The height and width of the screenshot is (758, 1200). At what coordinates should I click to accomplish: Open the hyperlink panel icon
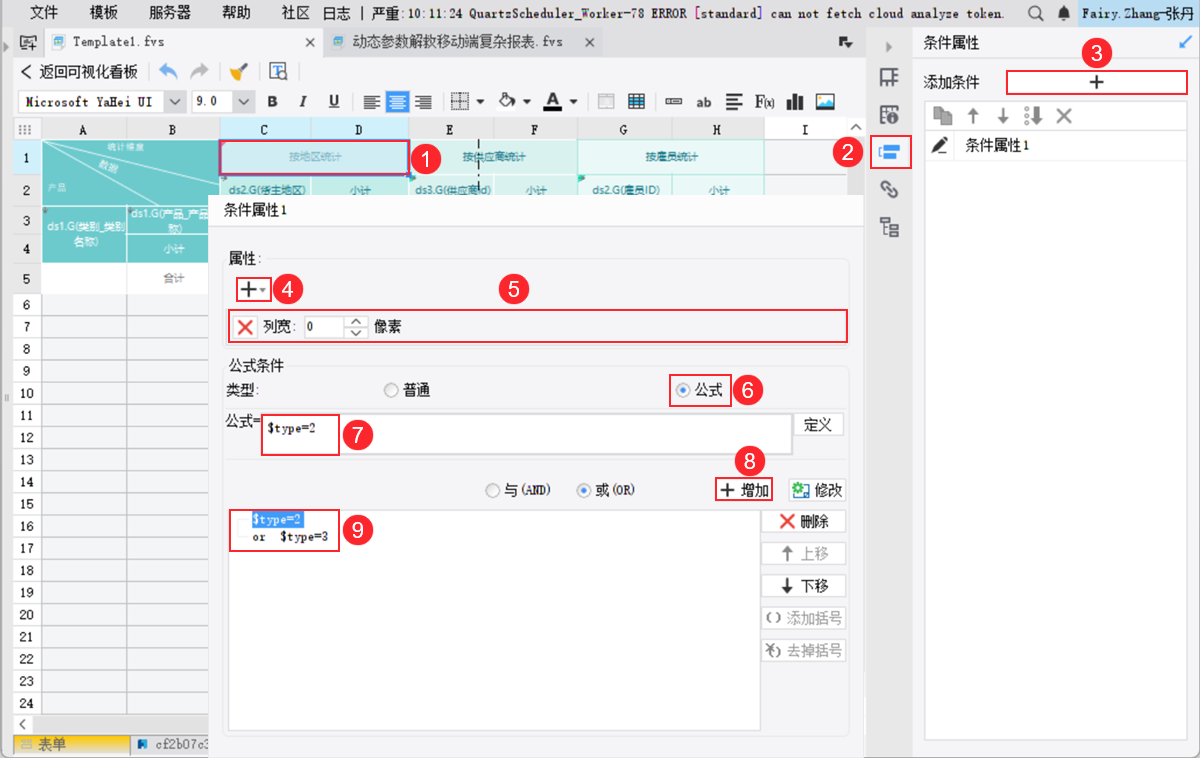click(889, 190)
